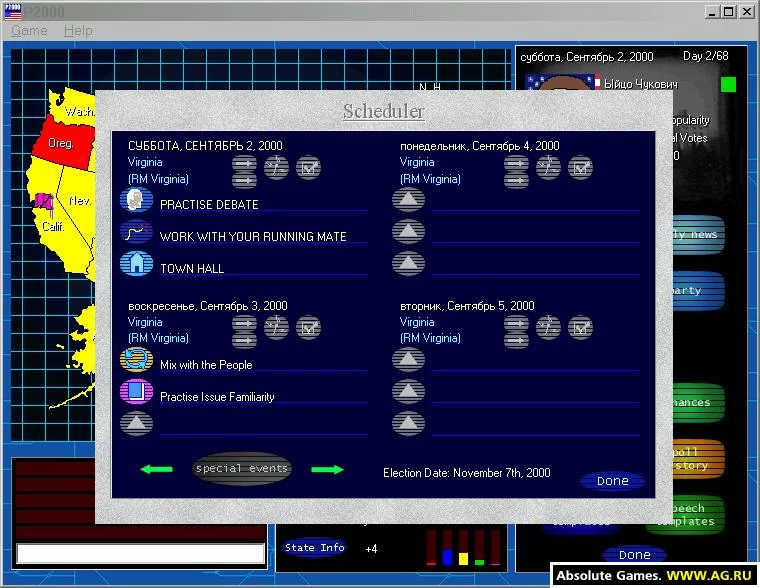Select the Practise Issue Familiarity entry
Viewport: 760px width, 588px height.
[217, 397]
